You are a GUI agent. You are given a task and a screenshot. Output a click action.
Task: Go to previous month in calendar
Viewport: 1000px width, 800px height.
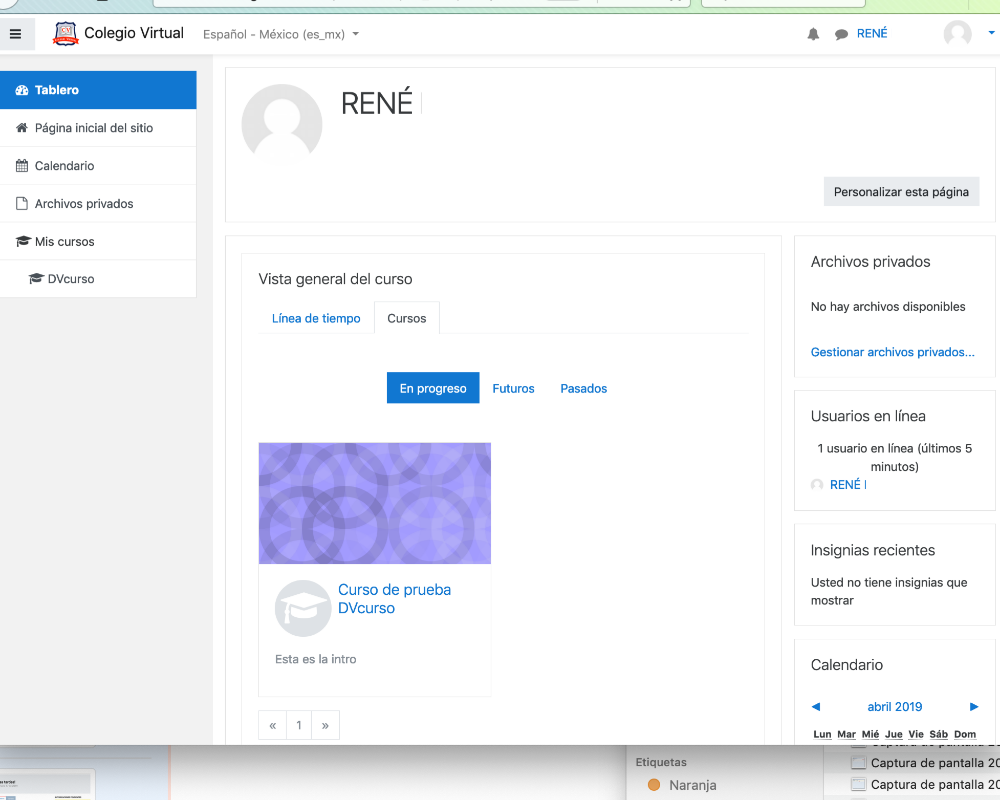click(x=815, y=707)
